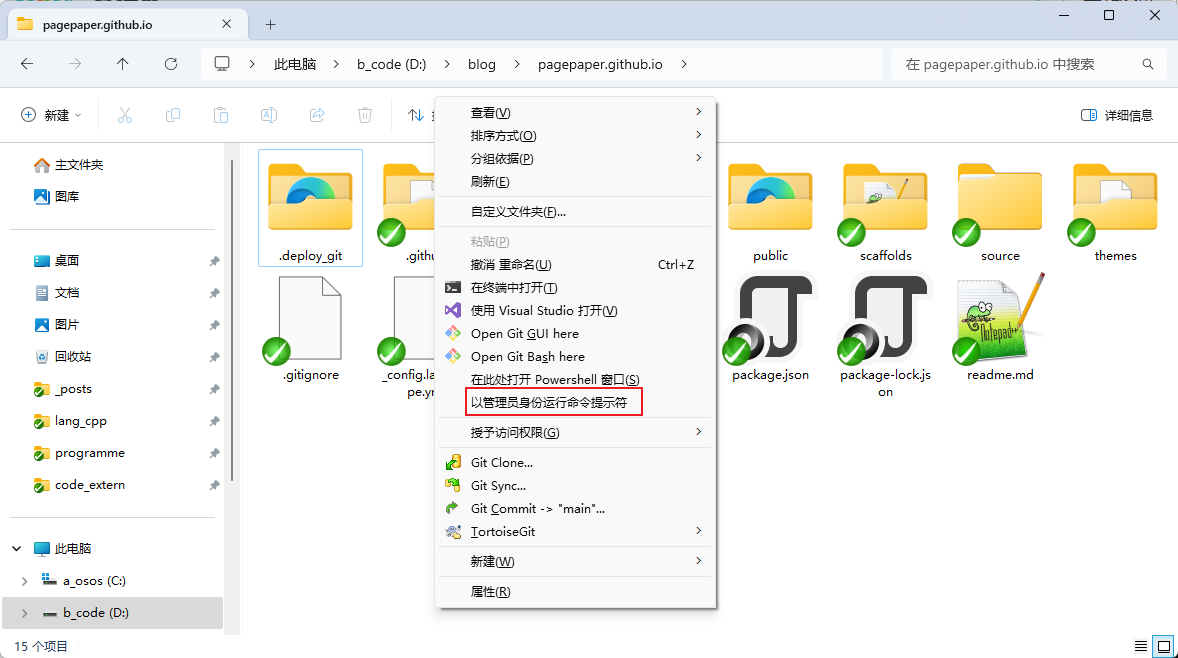
Task: Click Git Clone... in context menu
Action: click(501, 462)
